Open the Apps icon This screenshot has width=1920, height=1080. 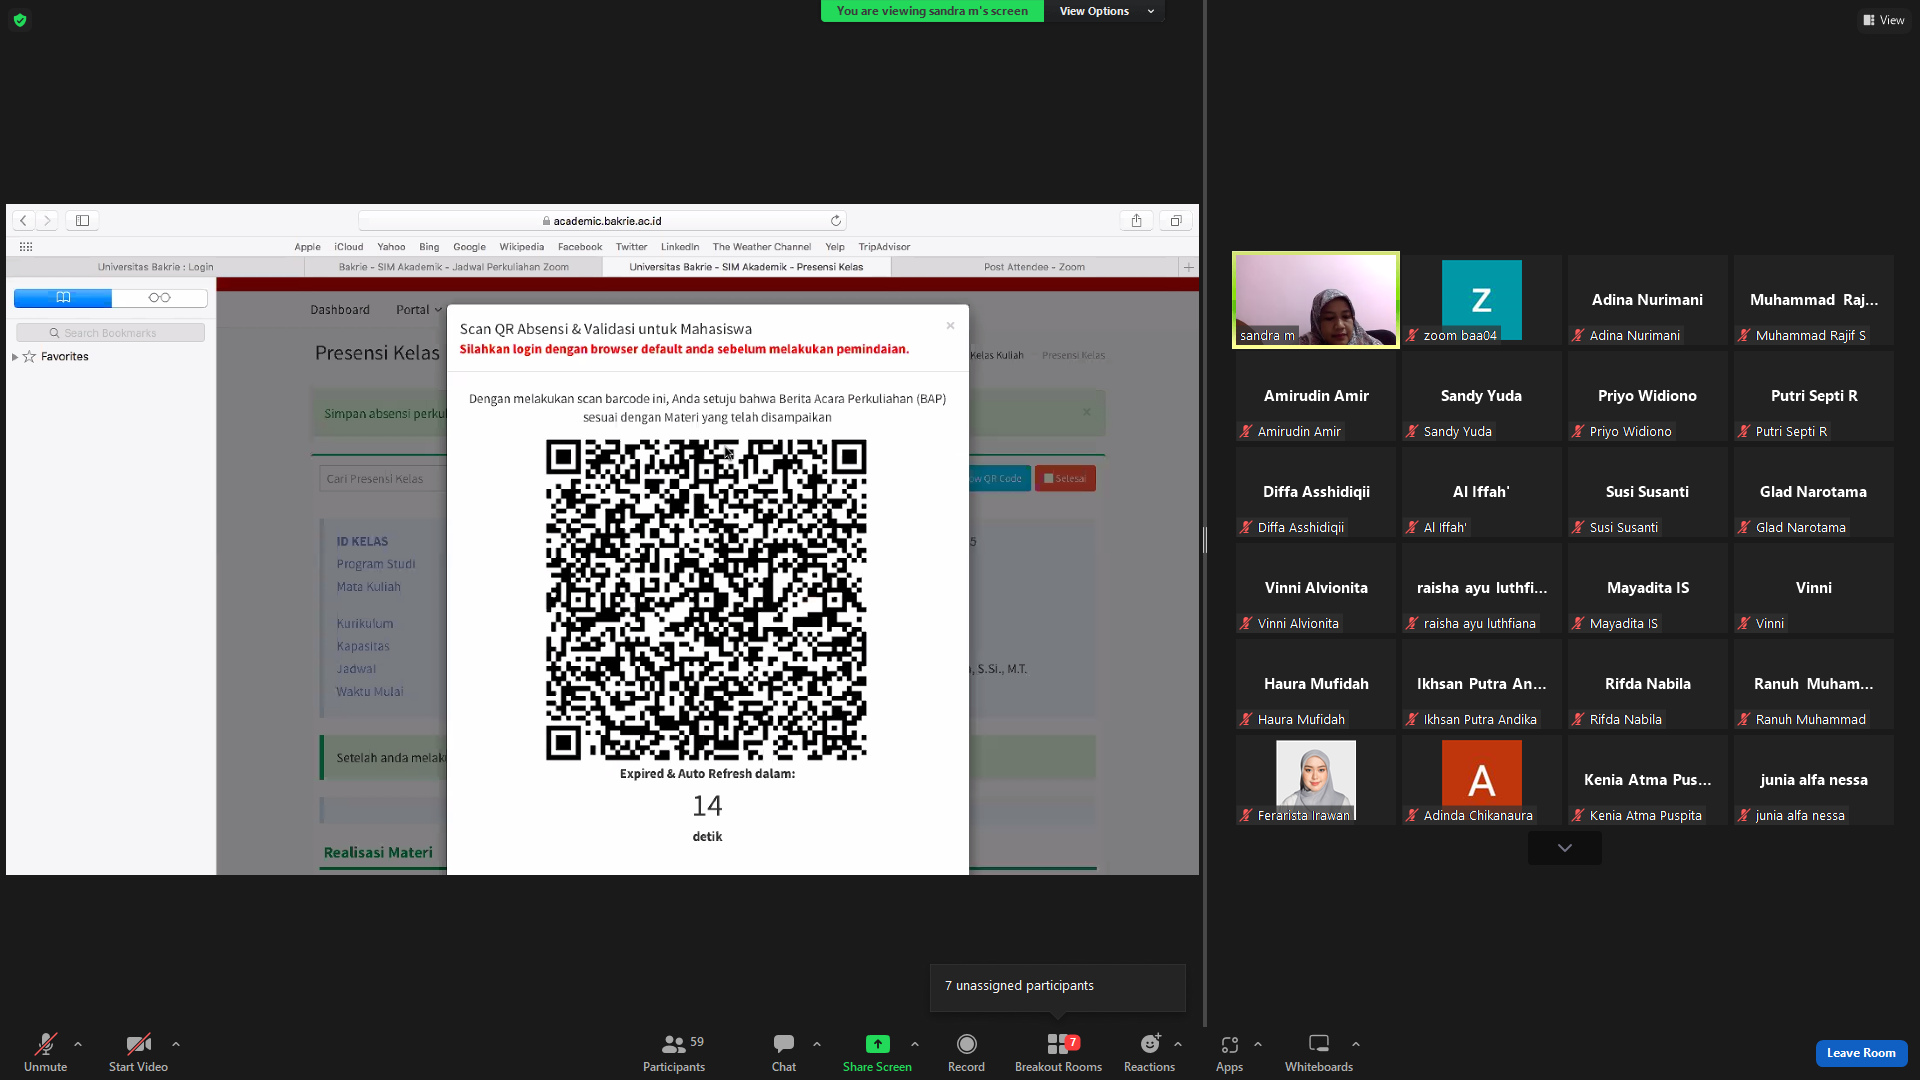click(x=1229, y=1045)
